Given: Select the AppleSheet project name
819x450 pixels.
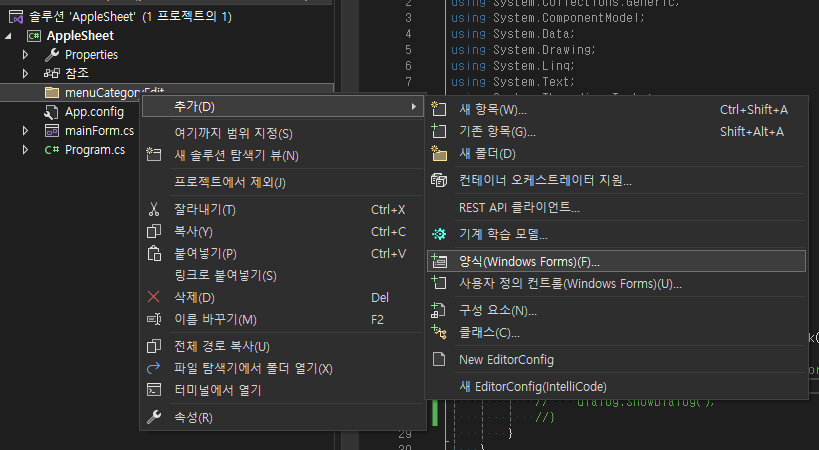Looking at the screenshot, I should [x=80, y=36].
